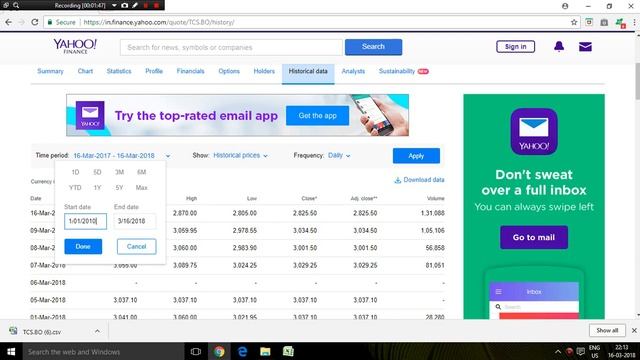Click the page vertical scrollbar
640x360 pixels.
pyautogui.click(x=637, y=82)
